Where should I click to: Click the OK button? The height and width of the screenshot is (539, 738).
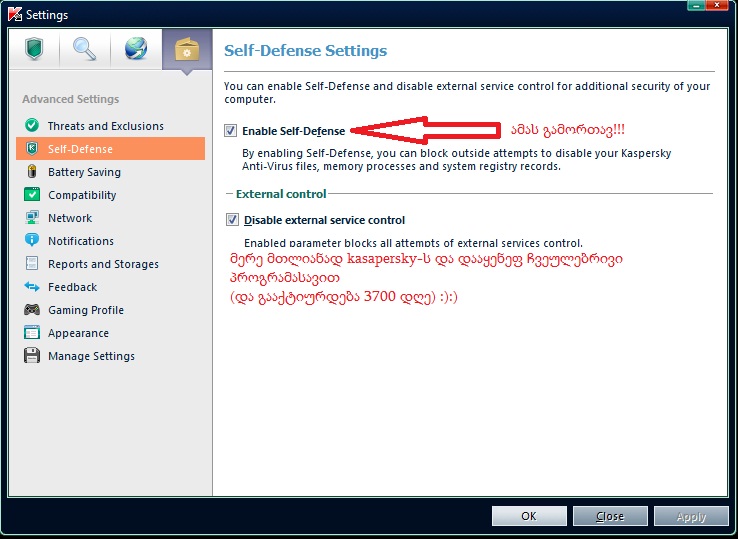point(529,516)
